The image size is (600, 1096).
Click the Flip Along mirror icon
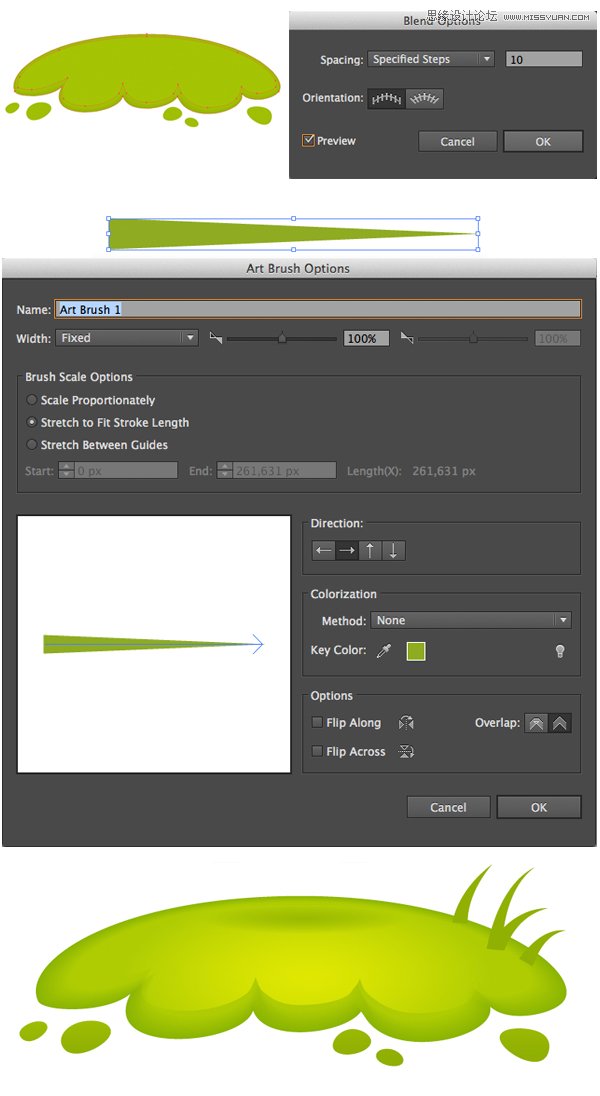click(406, 723)
